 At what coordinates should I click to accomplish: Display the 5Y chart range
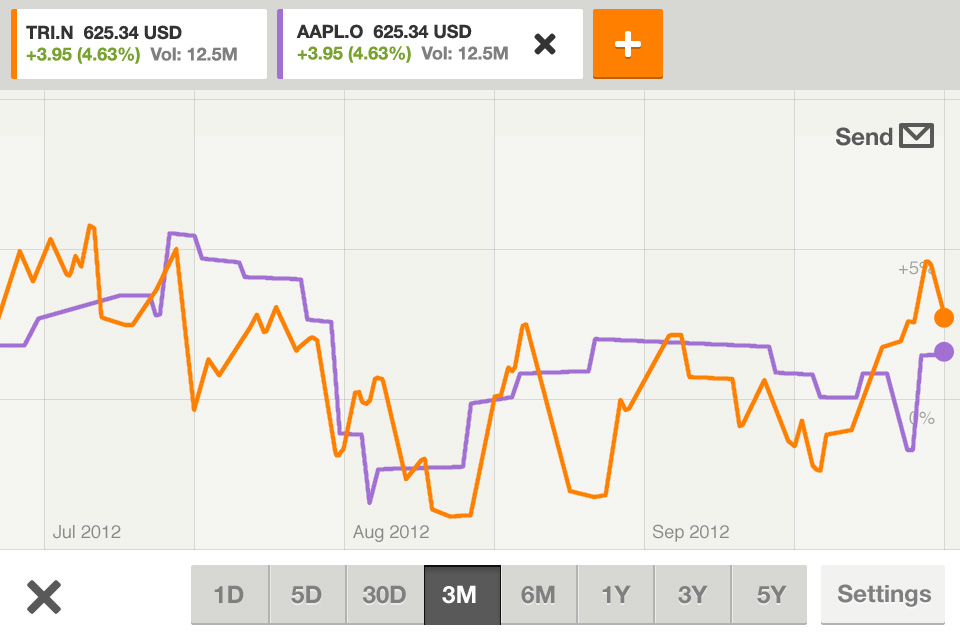(770, 595)
